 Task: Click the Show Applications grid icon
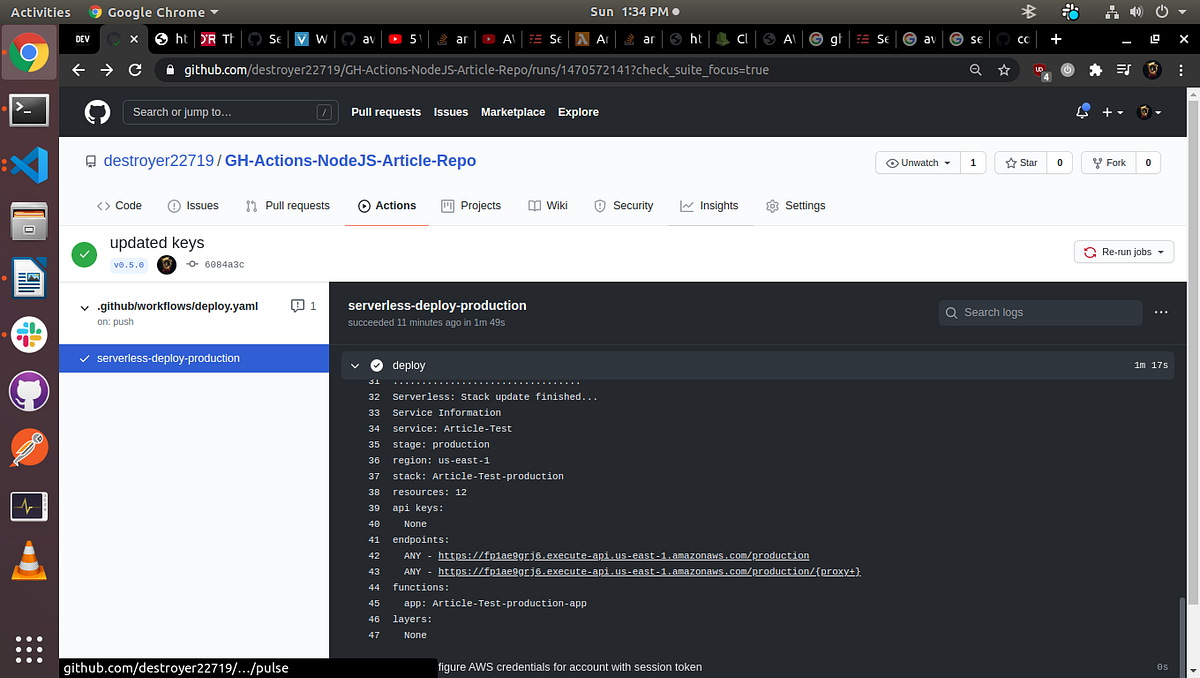(x=28, y=649)
